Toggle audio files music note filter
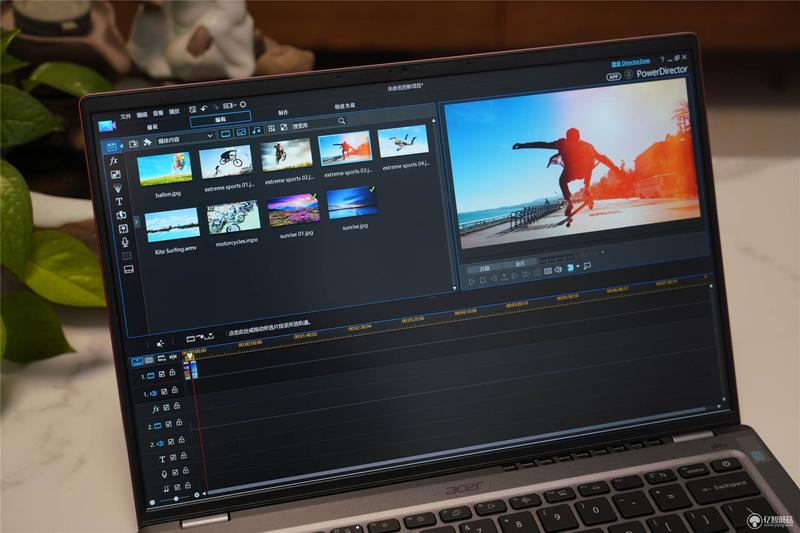This screenshot has height=533, width=800. tap(257, 131)
